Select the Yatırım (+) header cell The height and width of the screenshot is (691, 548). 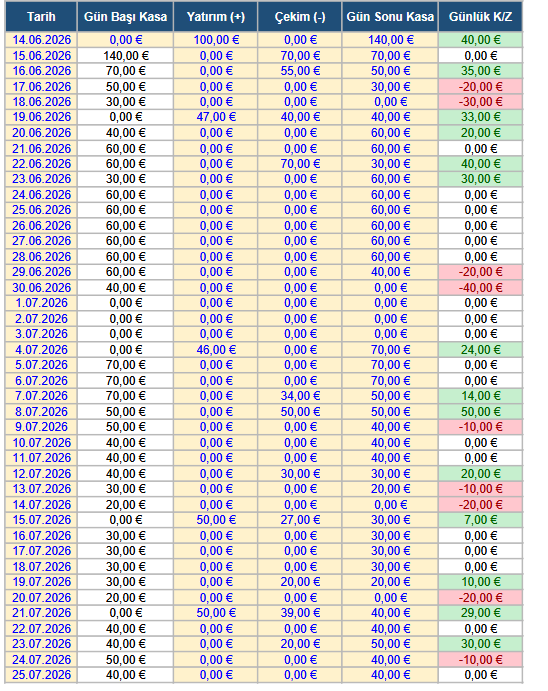coord(215,17)
